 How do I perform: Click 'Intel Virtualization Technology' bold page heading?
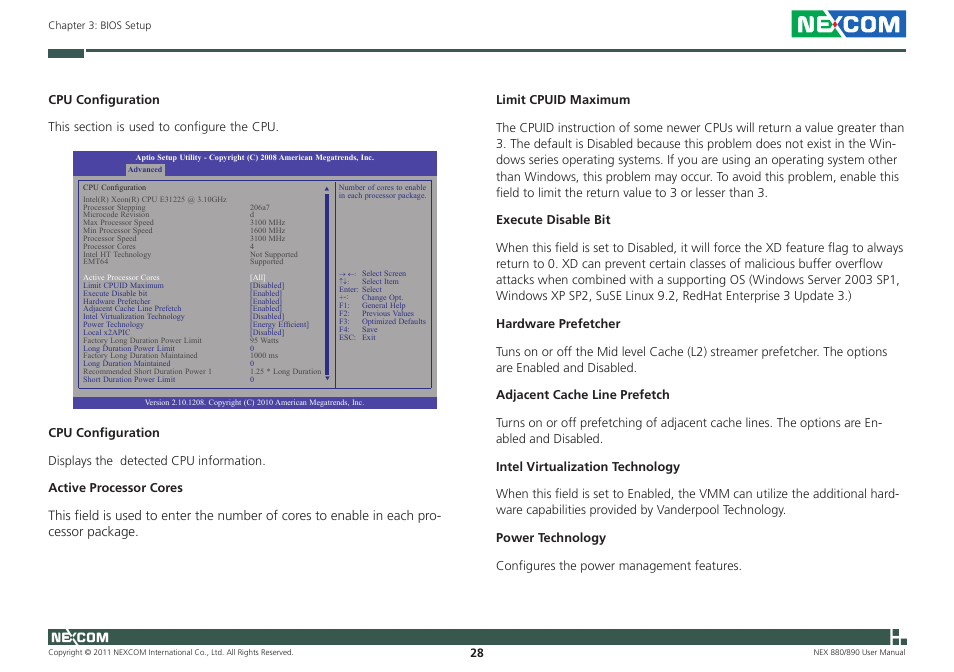click(x=588, y=467)
